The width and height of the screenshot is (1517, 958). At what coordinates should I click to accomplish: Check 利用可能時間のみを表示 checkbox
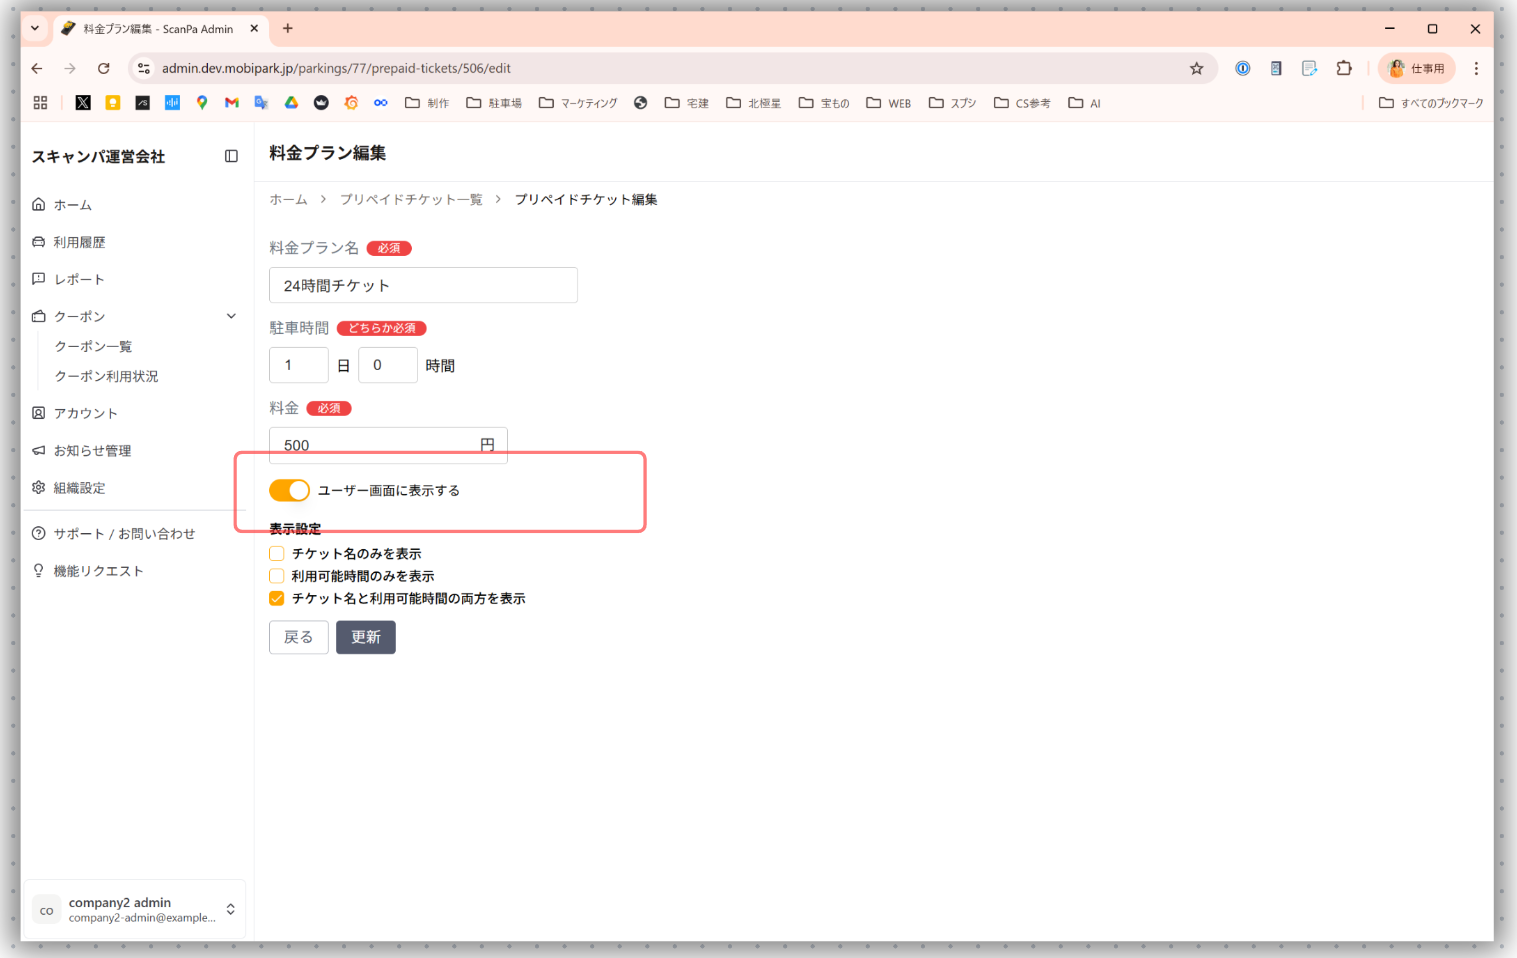(277, 576)
